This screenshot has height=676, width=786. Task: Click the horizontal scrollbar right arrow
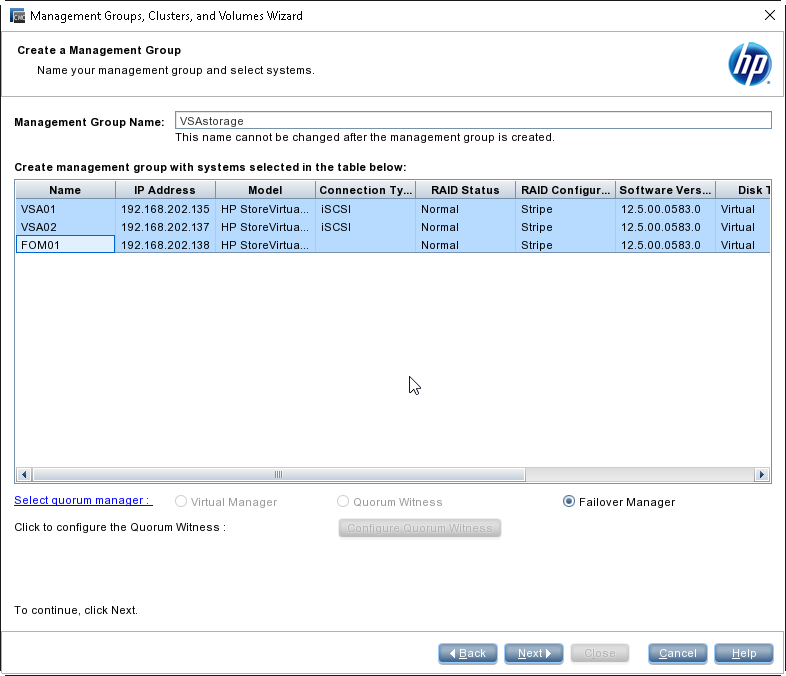762,474
